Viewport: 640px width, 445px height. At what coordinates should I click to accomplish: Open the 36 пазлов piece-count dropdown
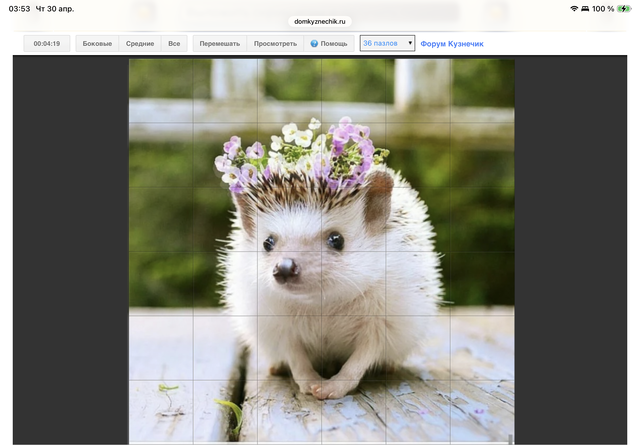[x=387, y=44]
